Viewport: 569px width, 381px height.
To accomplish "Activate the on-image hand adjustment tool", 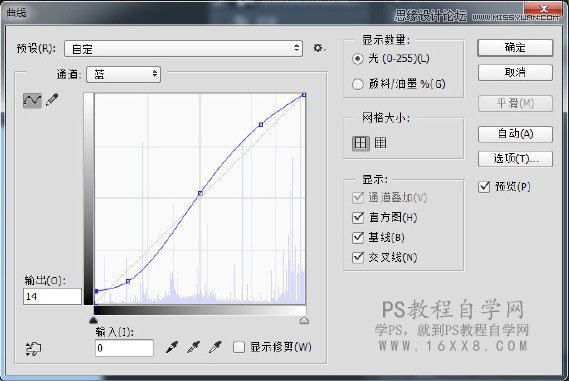I will click(33, 349).
